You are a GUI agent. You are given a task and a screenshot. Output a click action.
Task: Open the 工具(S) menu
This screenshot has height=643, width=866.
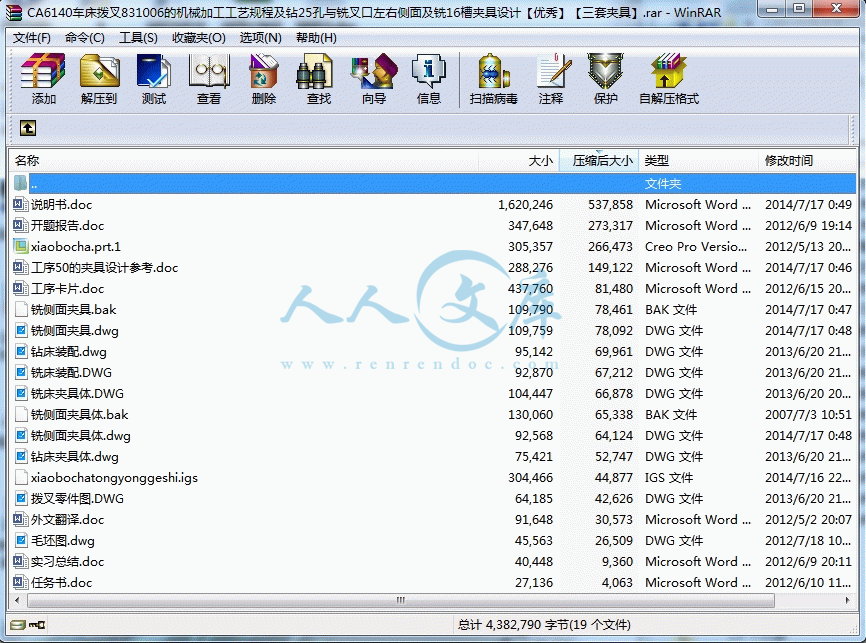tap(138, 38)
